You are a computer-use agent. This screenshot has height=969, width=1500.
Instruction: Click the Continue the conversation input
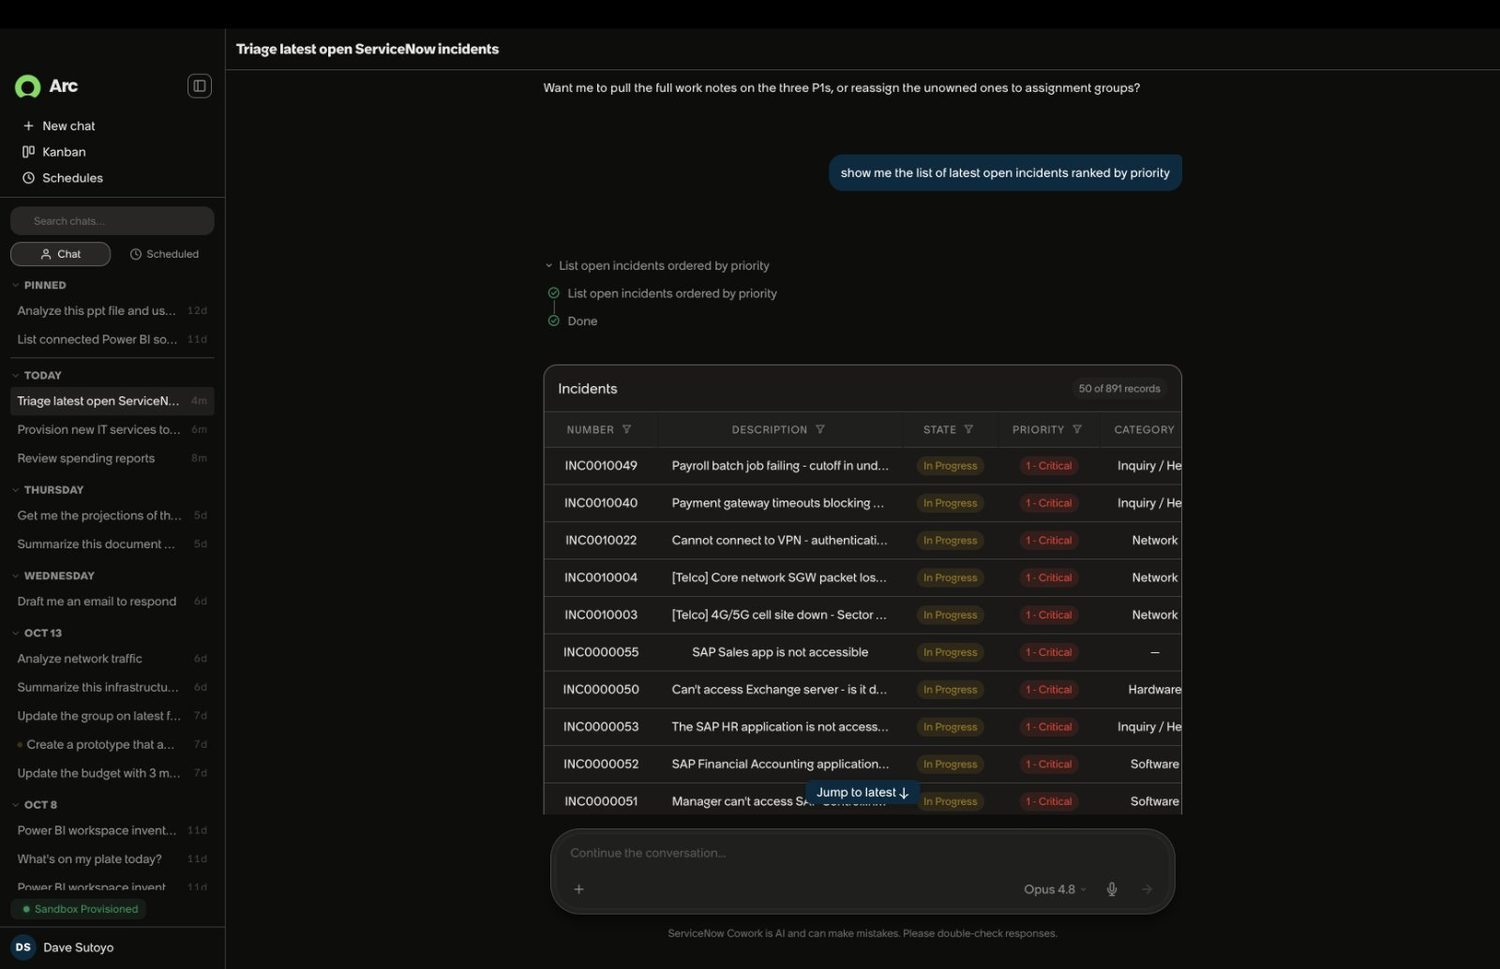862,853
